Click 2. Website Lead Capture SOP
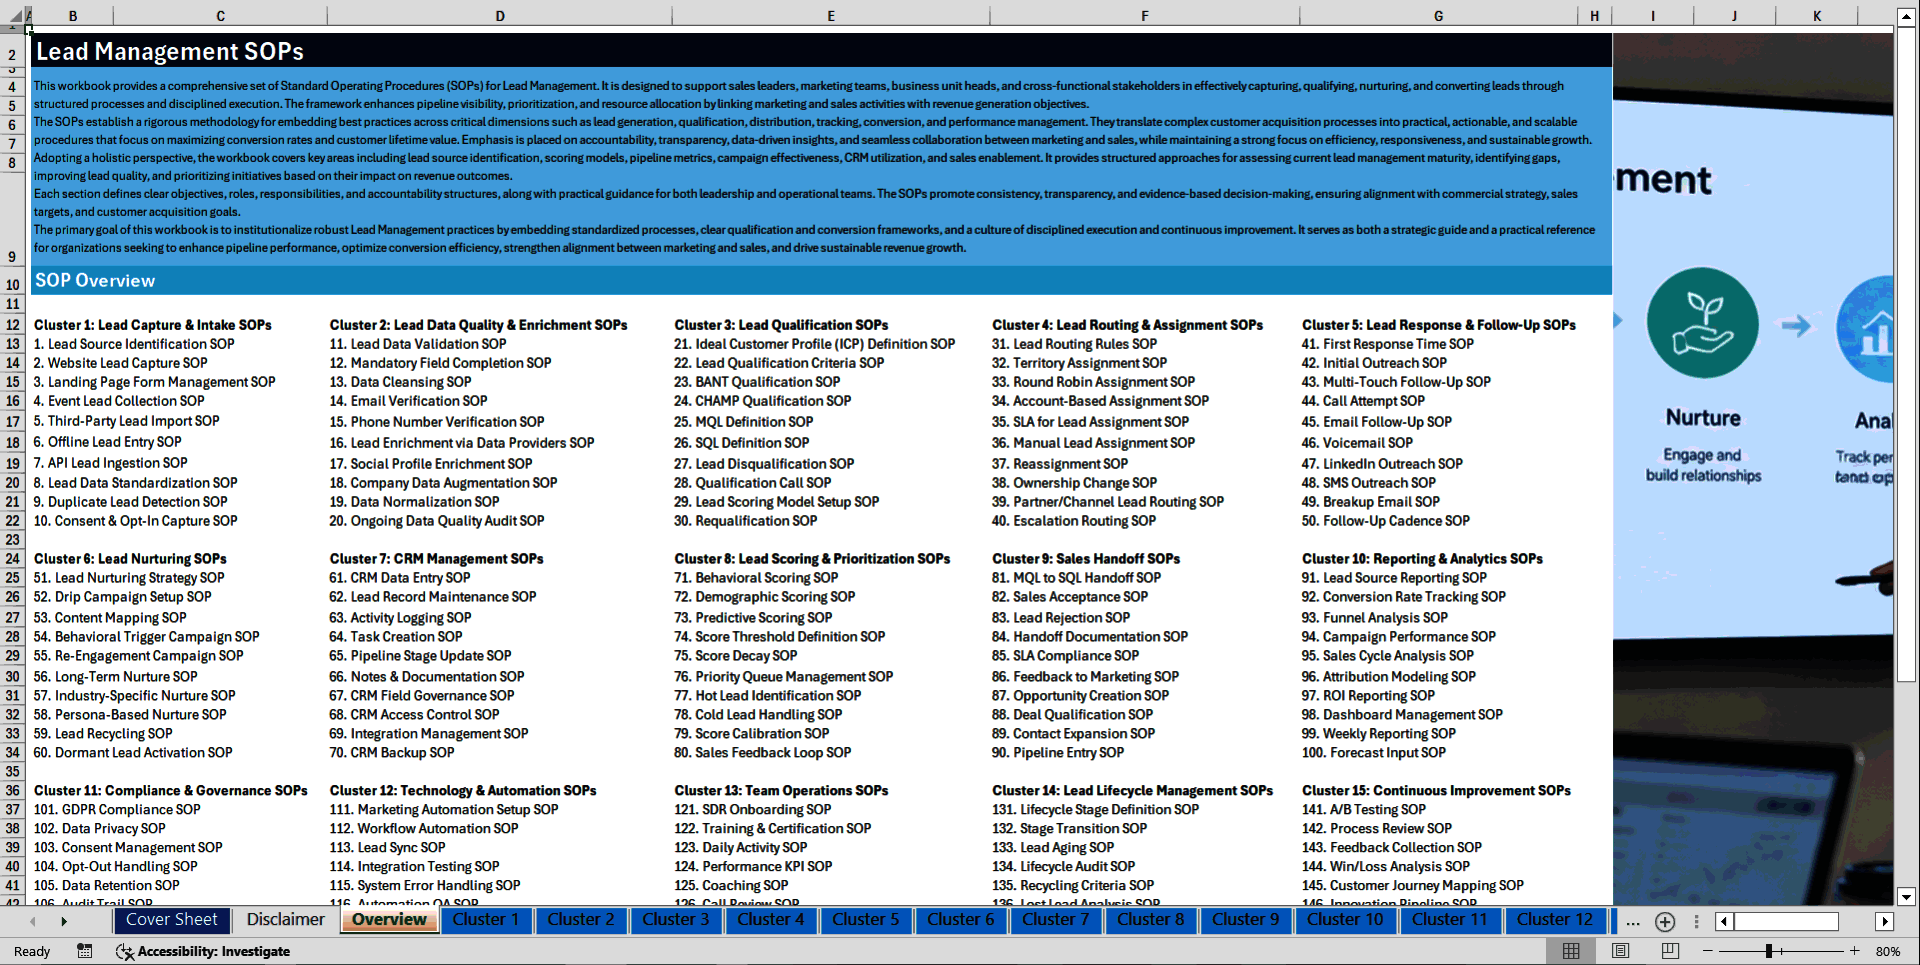 click(121, 363)
